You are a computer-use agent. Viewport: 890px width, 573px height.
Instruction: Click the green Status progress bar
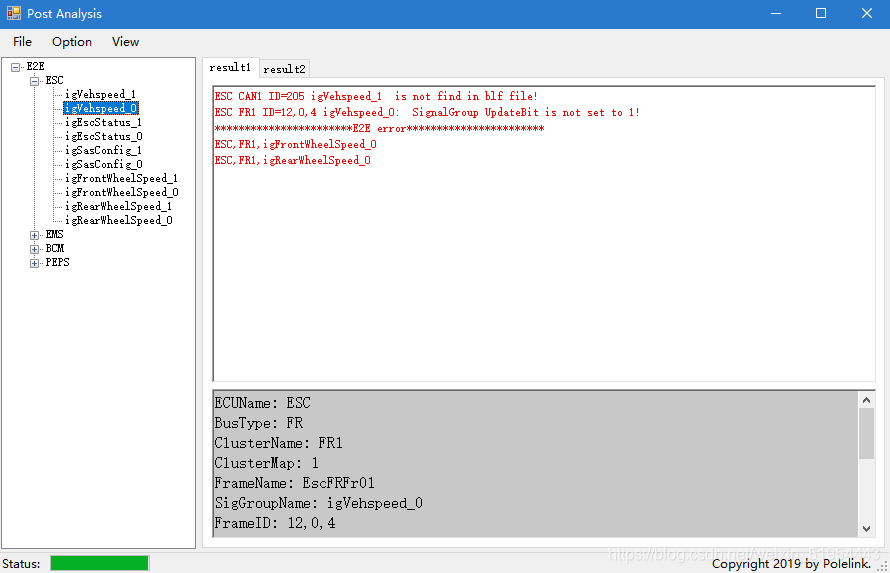pos(99,563)
